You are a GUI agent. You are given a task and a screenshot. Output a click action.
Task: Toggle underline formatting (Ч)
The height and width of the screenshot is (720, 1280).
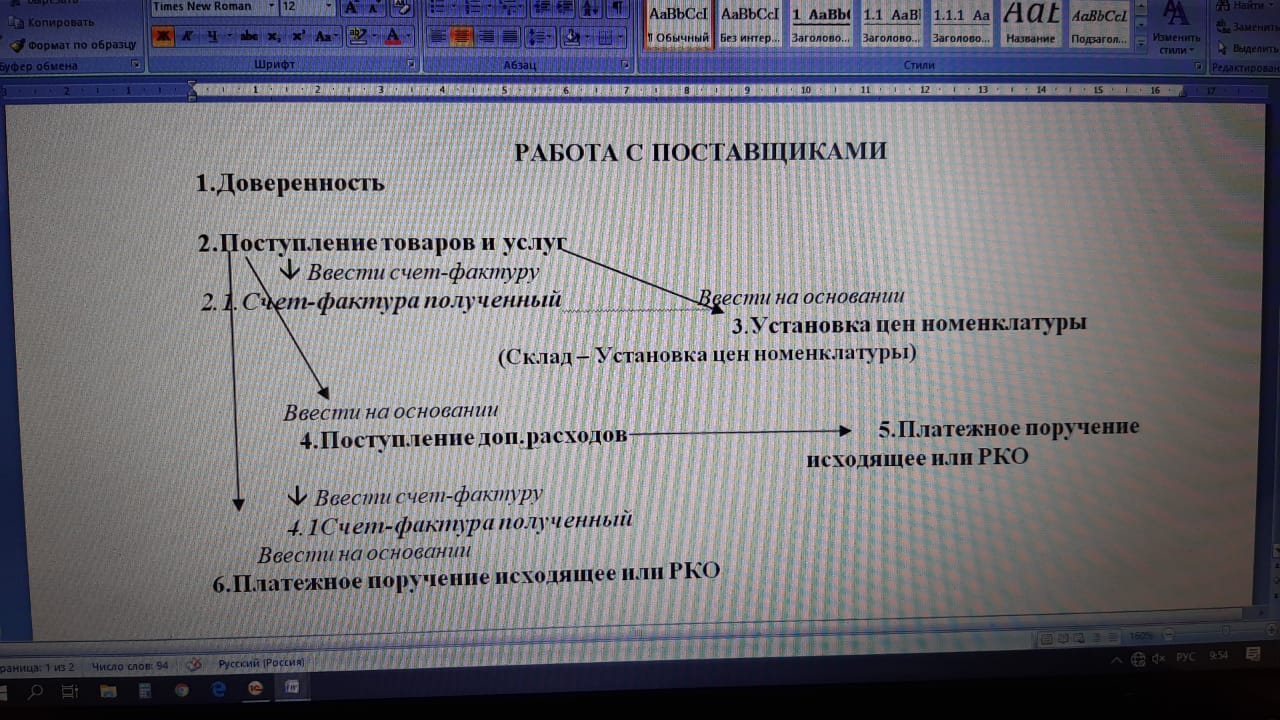coord(211,37)
